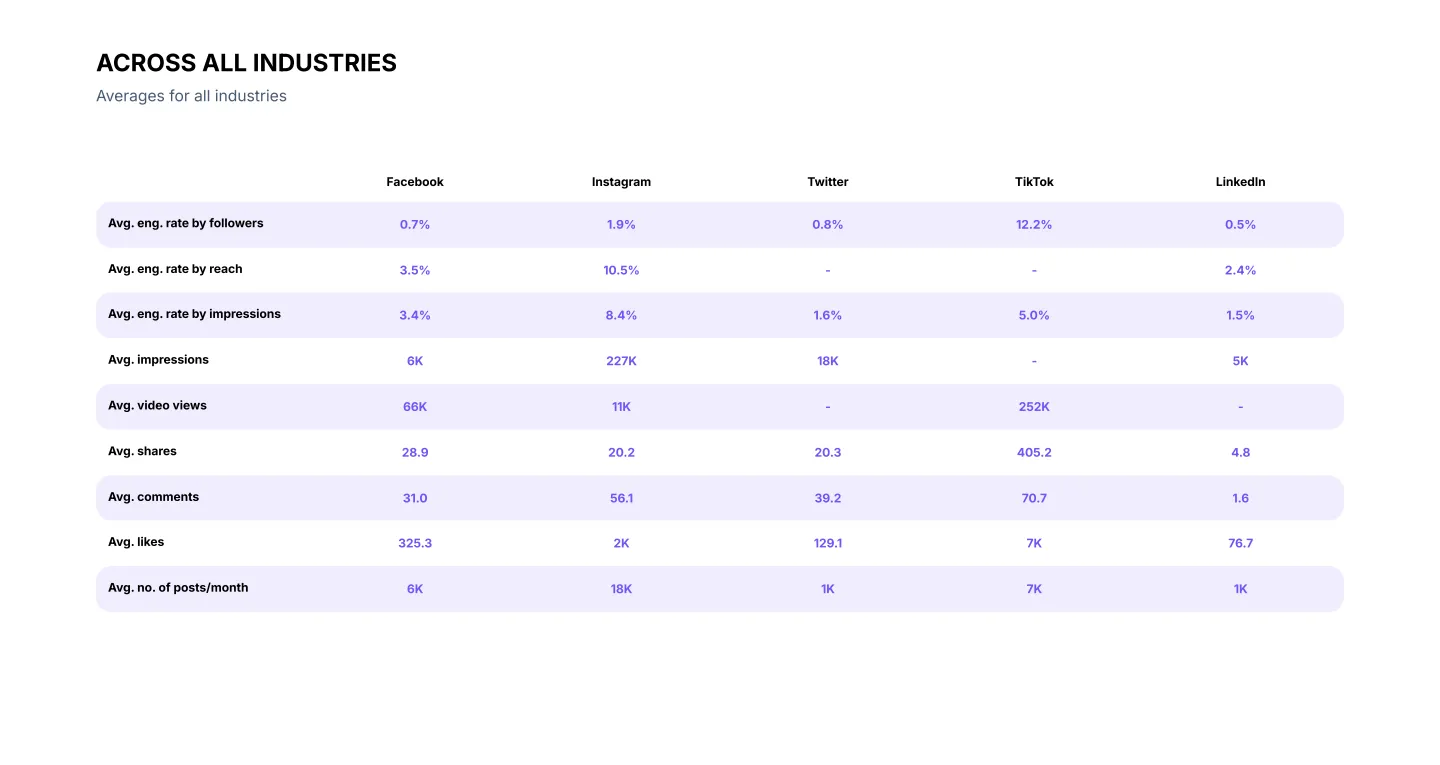
Task: Click the "ACROSS ALL INDUSTRIES" heading
Action: coord(246,63)
